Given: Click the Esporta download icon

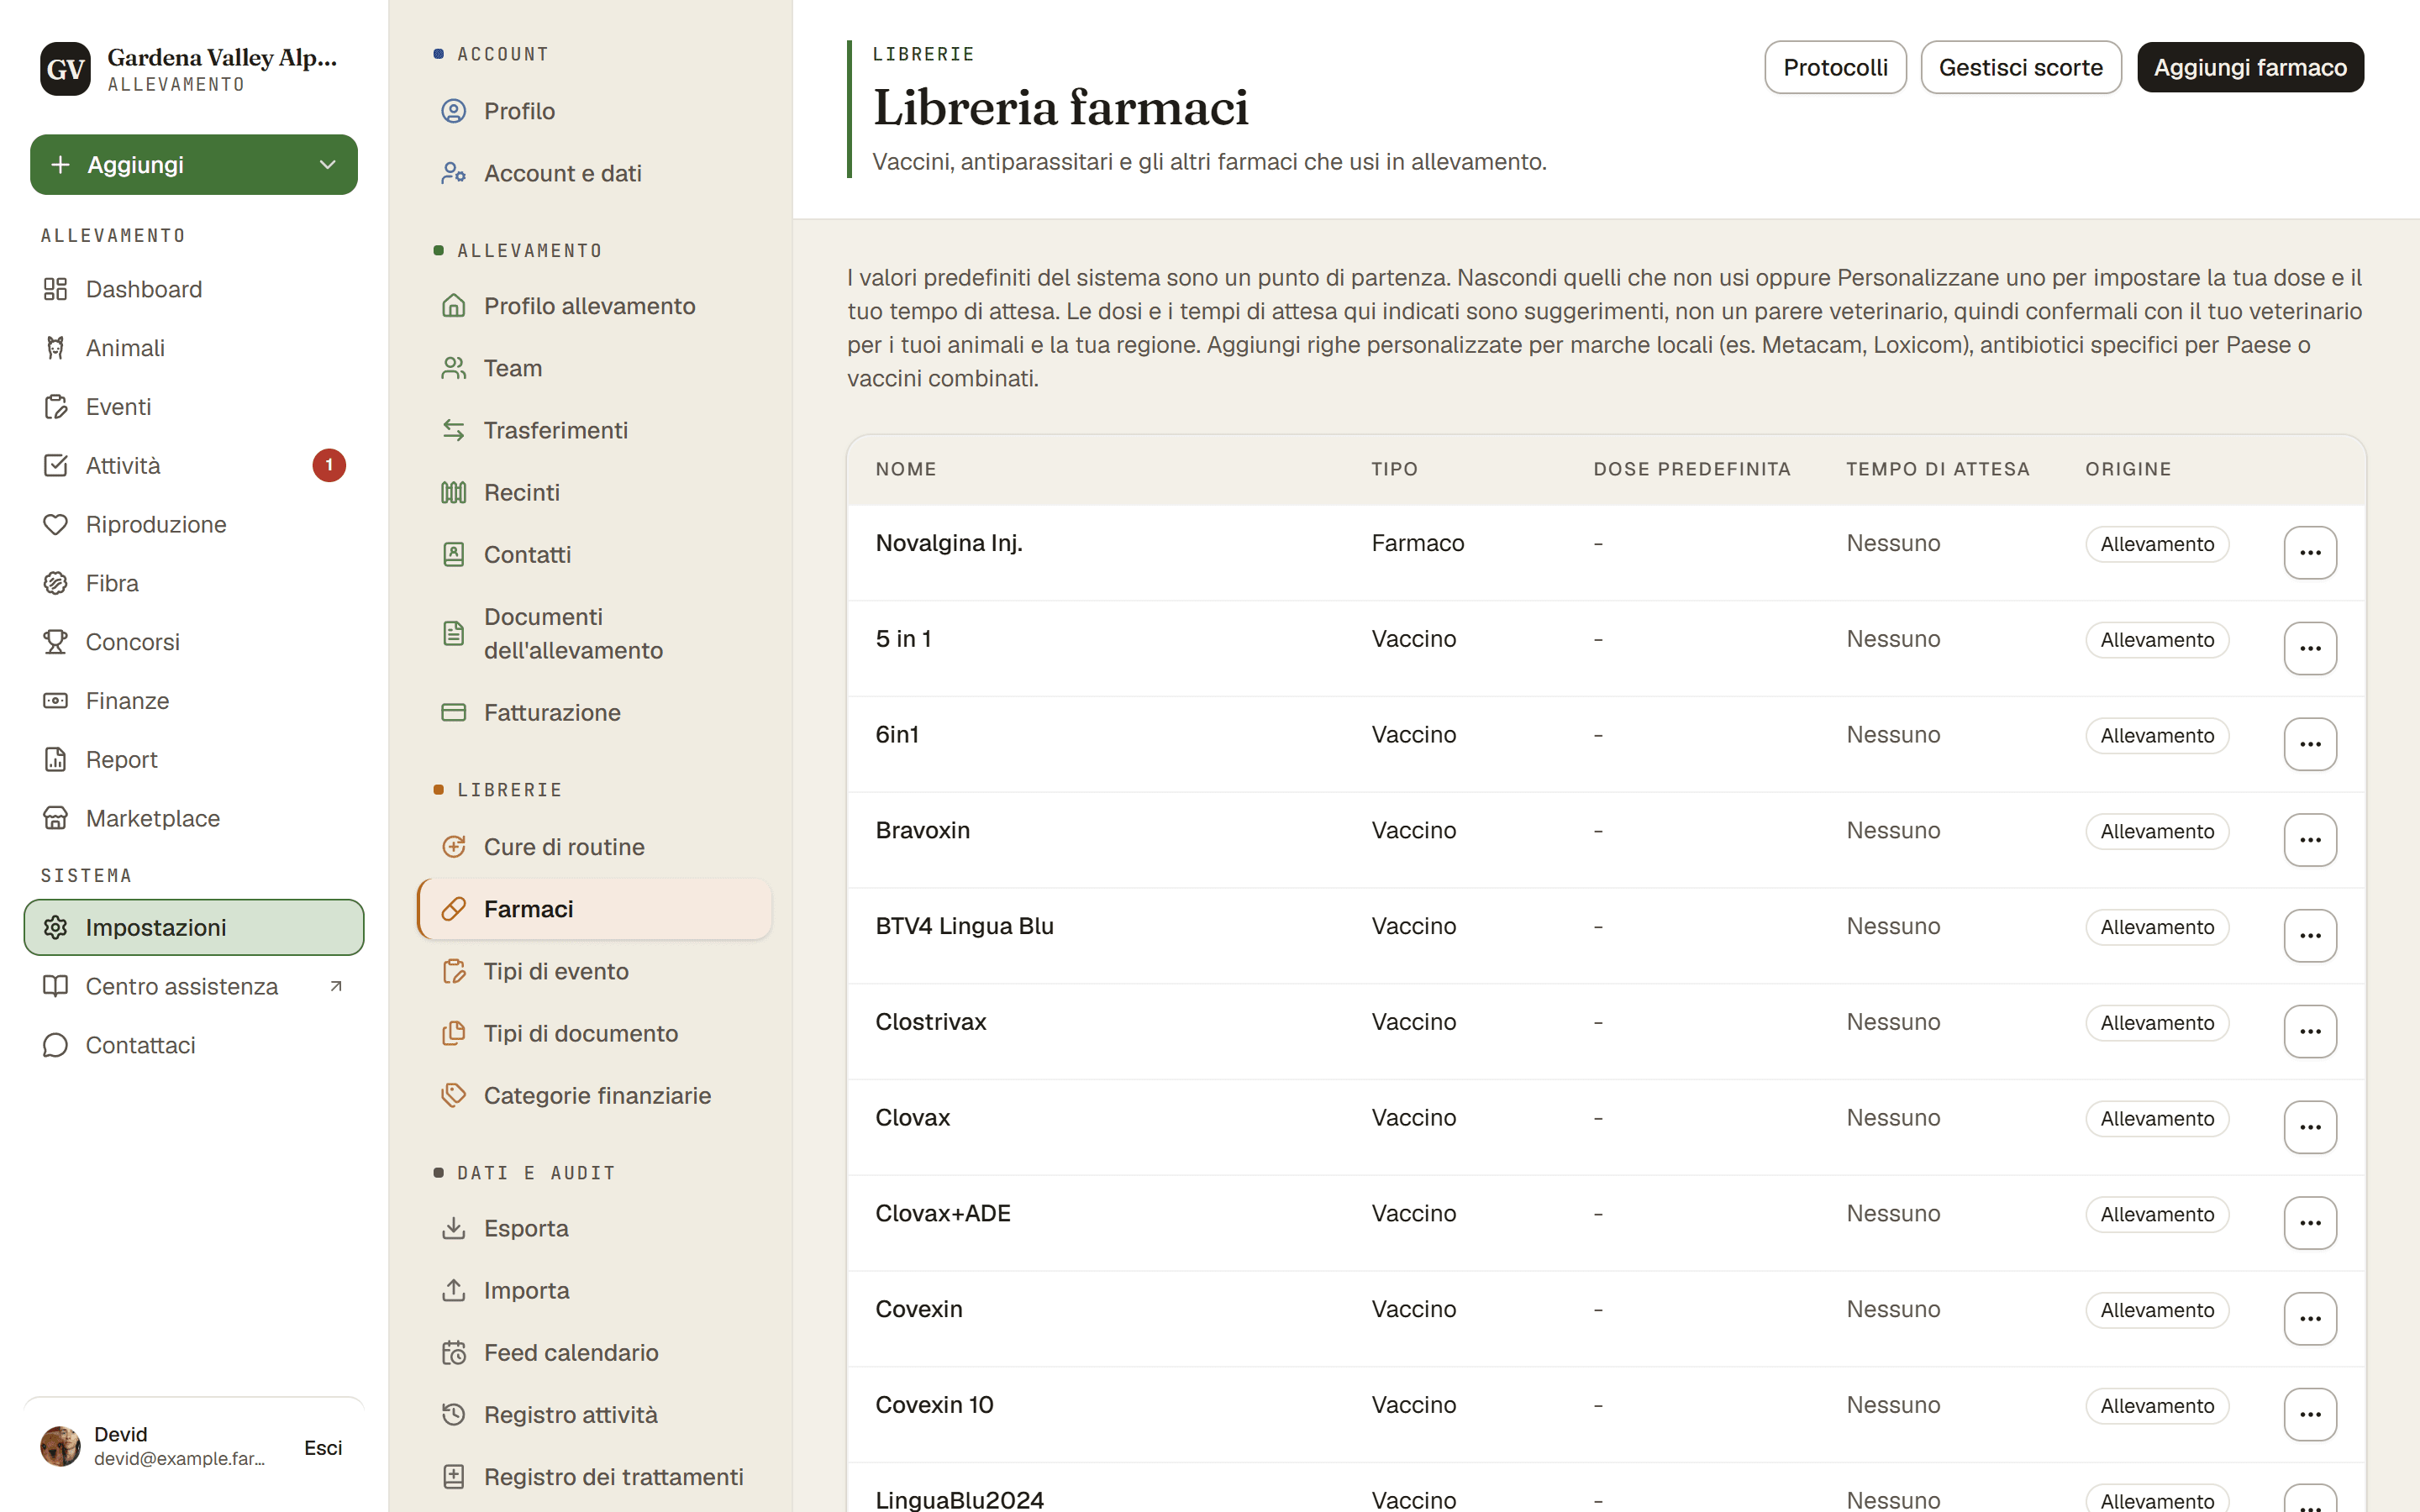Looking at the screenshot, I should click(454, 1228).
